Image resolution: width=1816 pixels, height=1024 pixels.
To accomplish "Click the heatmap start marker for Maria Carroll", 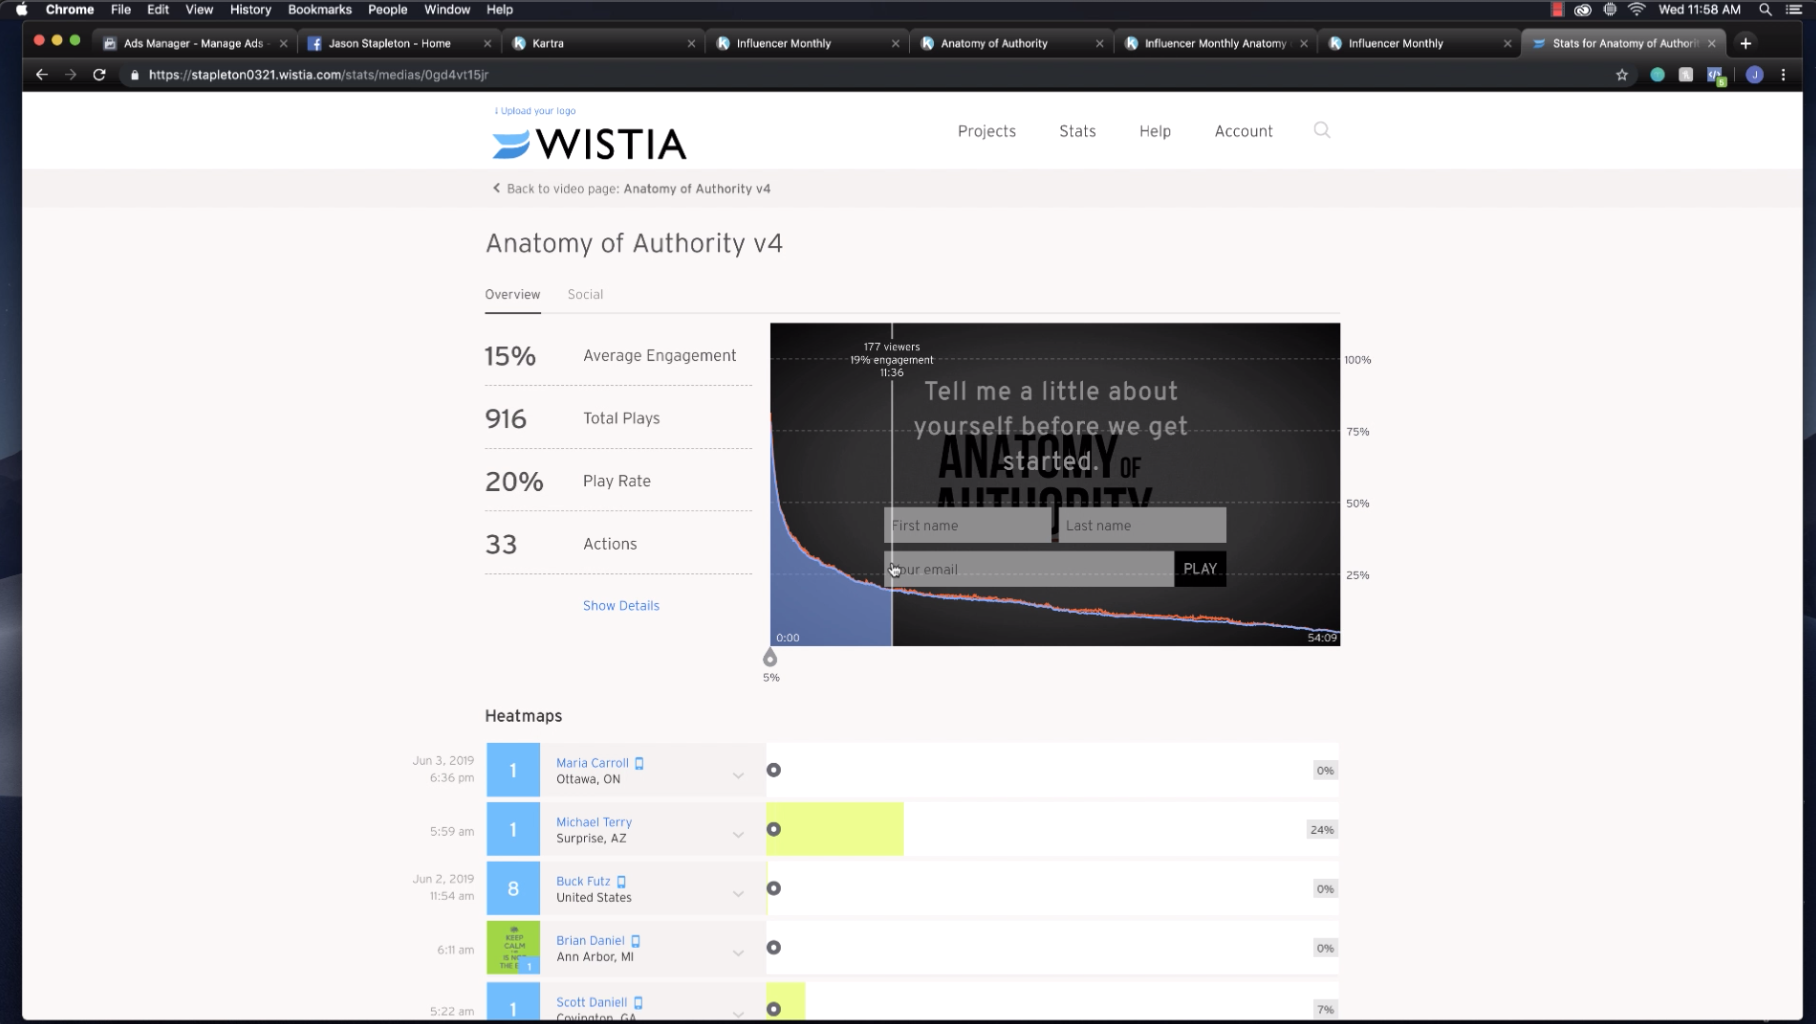I will 774,770.
